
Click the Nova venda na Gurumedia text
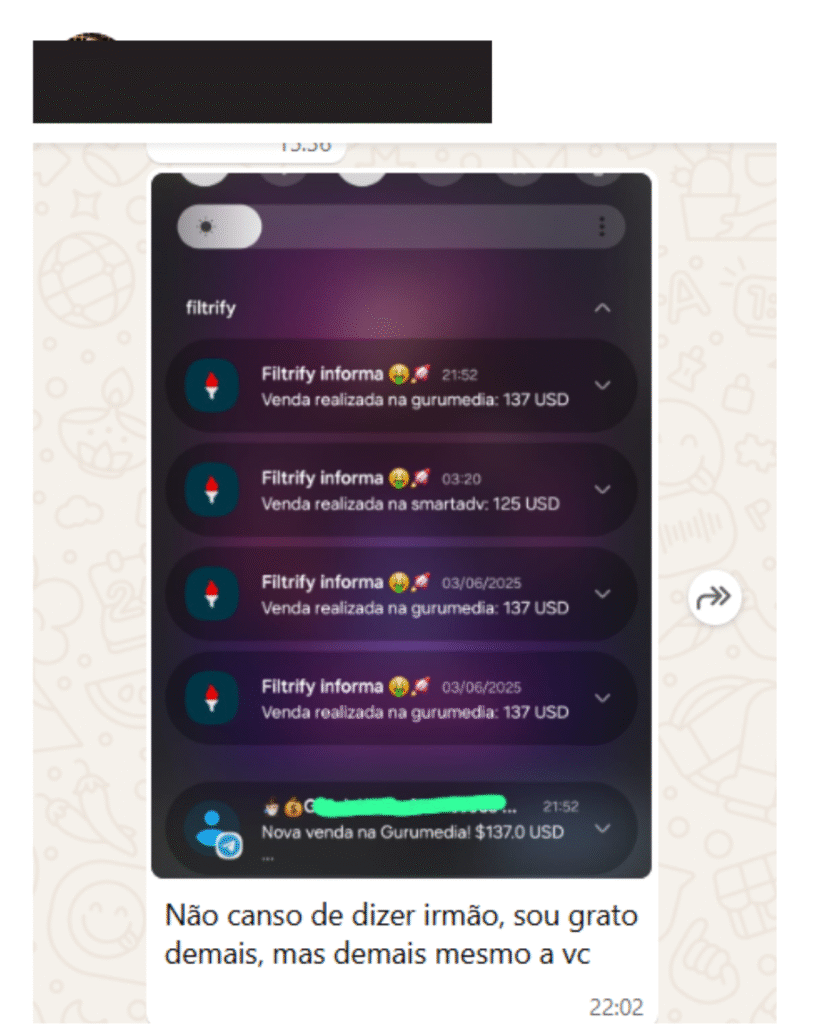coord(412,832)
